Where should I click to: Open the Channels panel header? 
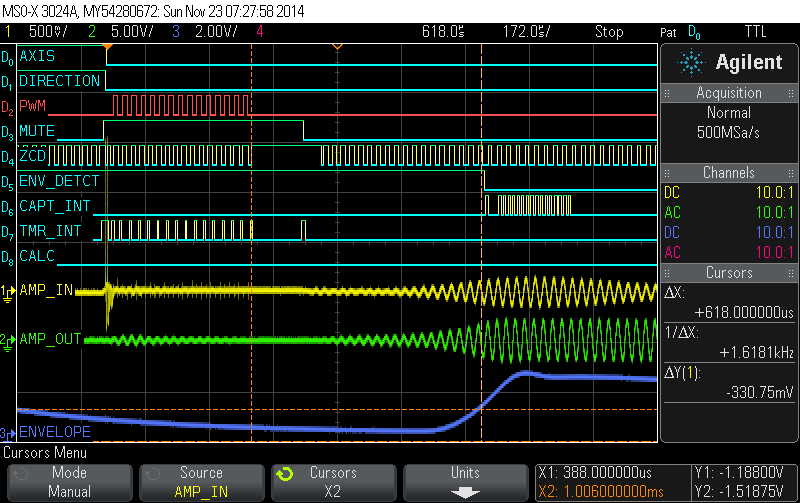[x=729, y=173]
